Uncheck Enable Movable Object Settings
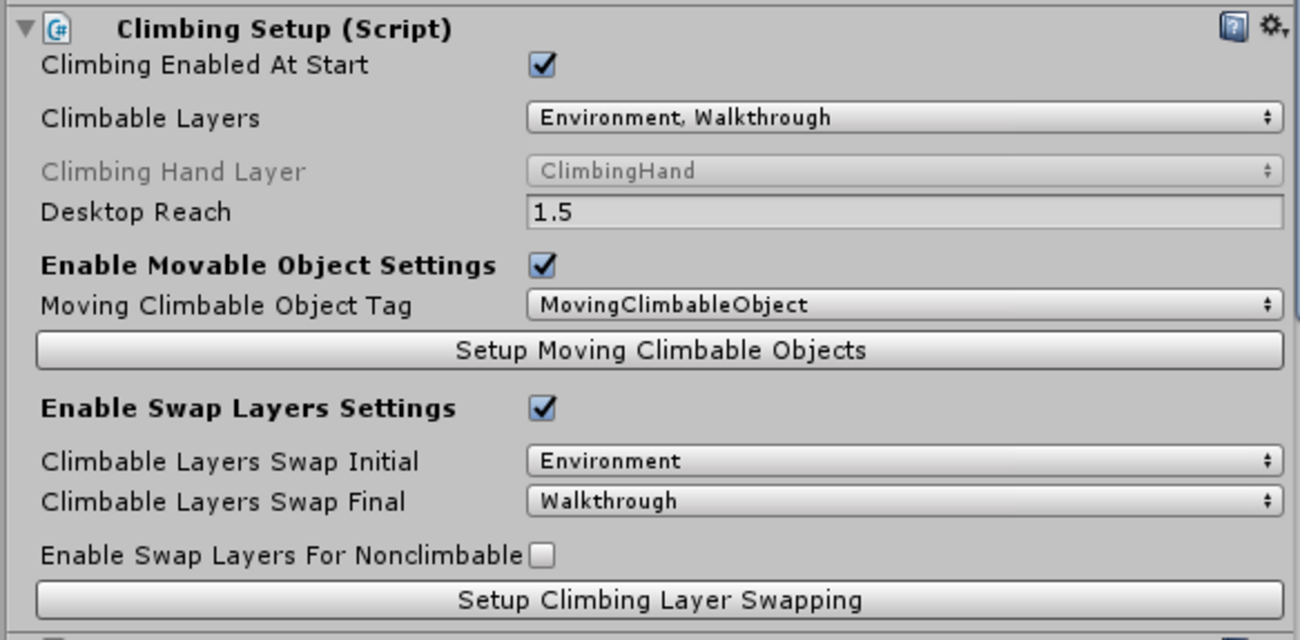This screenshot has width=1300, height=640. point(543,265)
